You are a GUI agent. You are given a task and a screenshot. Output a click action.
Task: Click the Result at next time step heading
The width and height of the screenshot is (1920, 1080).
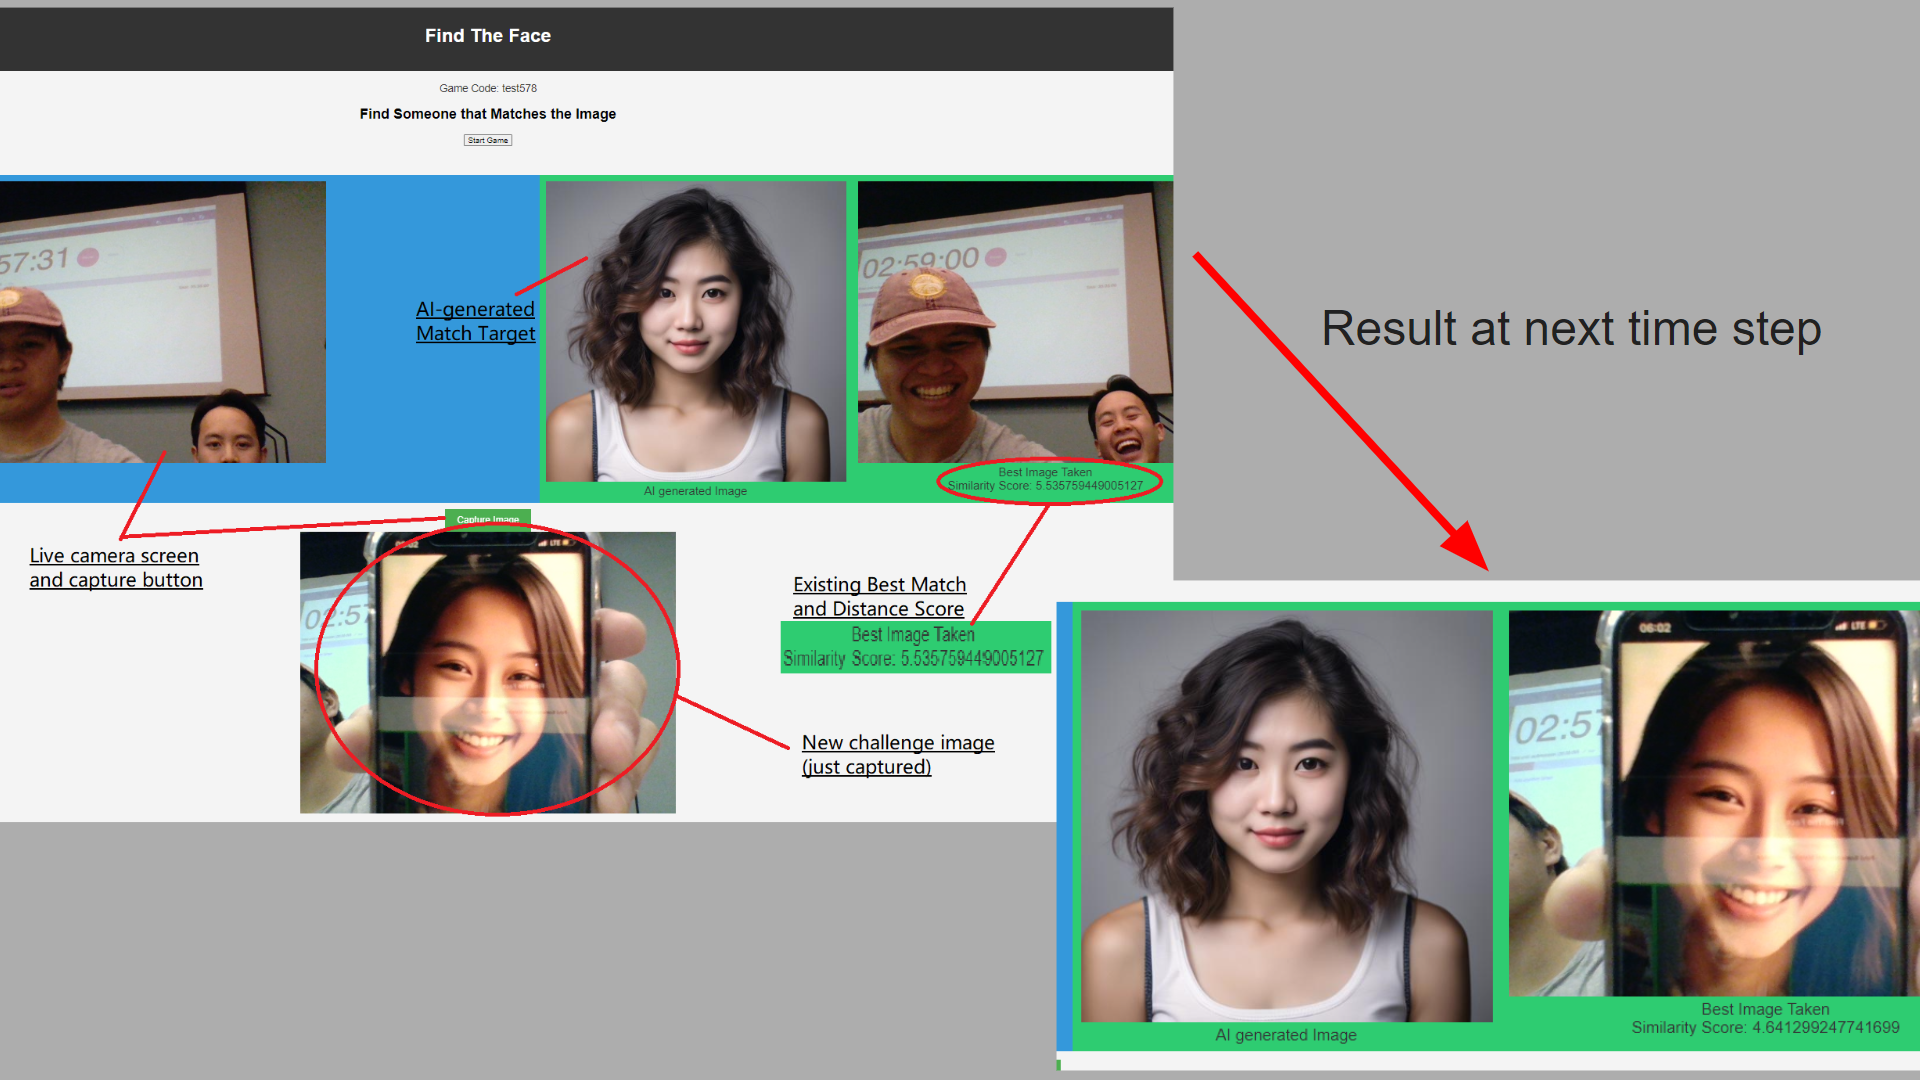pos(1570,328)
